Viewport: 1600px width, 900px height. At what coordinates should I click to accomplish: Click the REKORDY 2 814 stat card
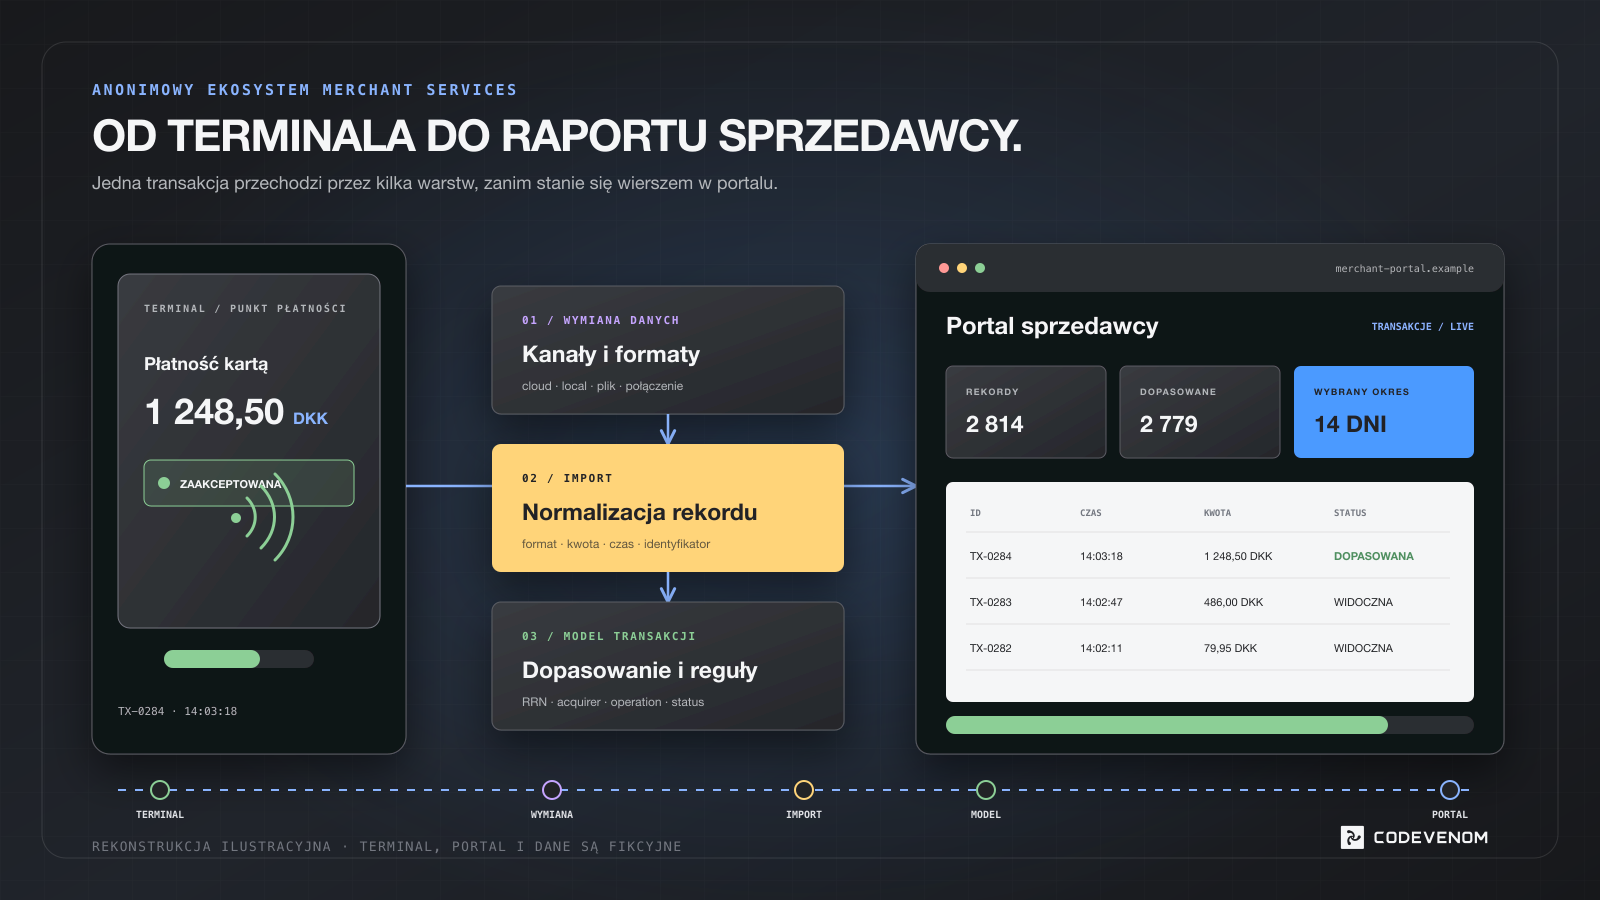1026,412
